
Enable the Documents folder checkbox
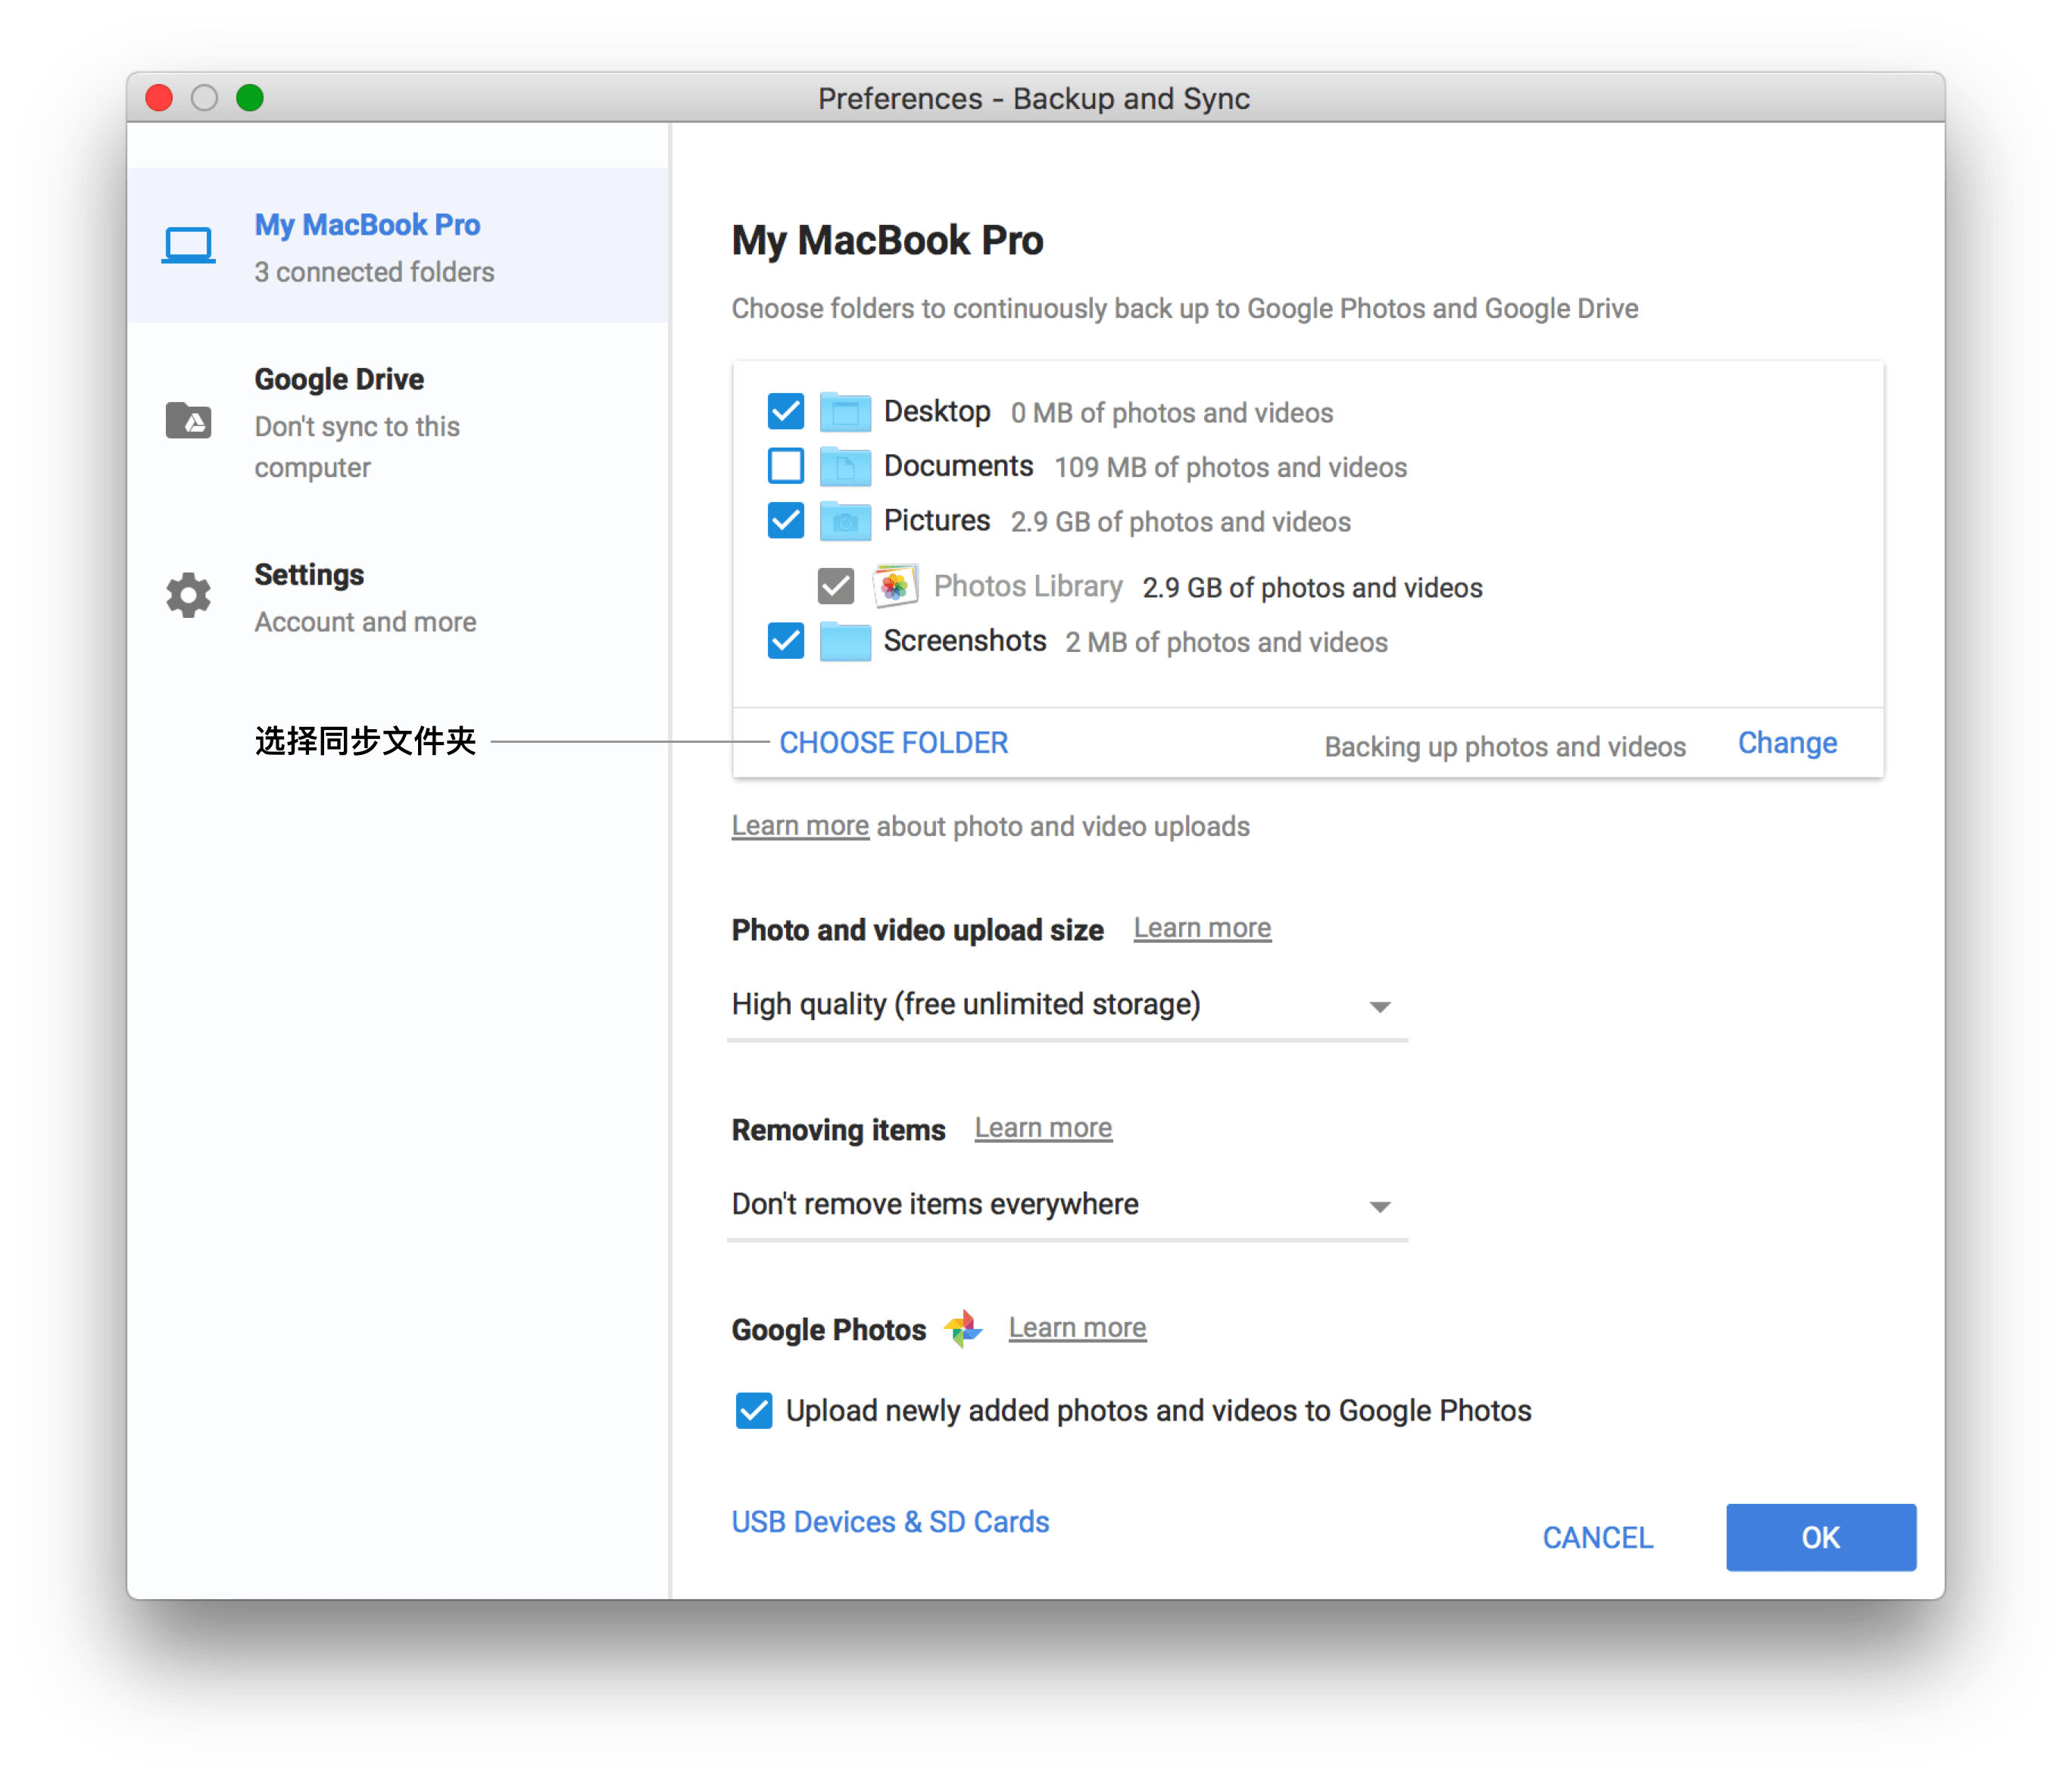point(786,466)
